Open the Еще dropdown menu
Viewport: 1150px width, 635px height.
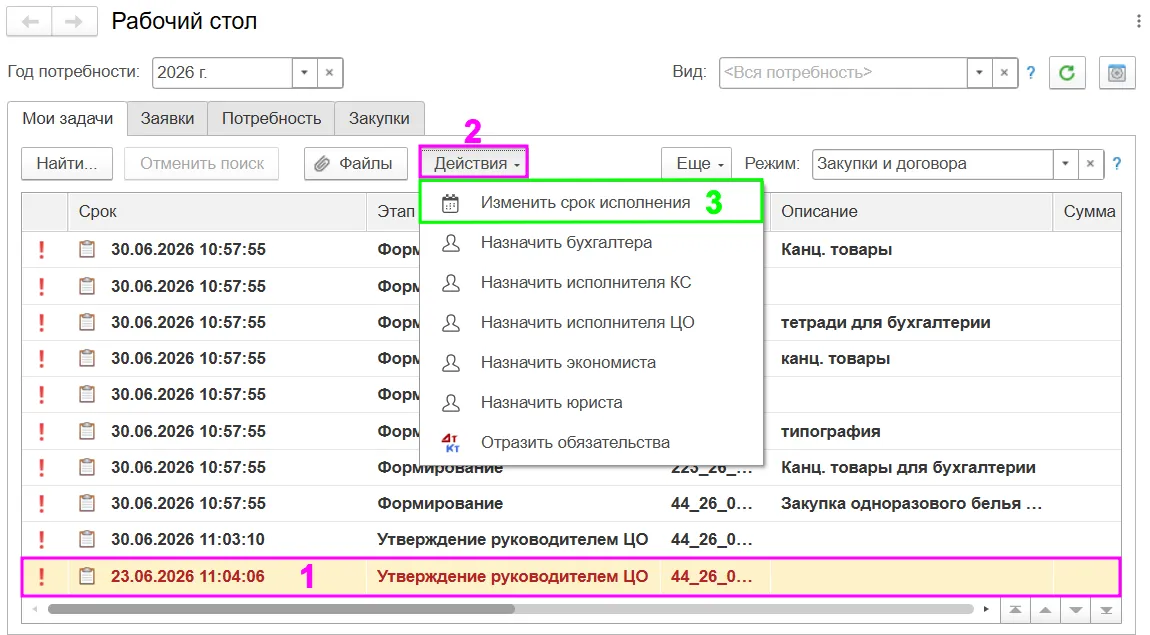(x=697, y=164)
